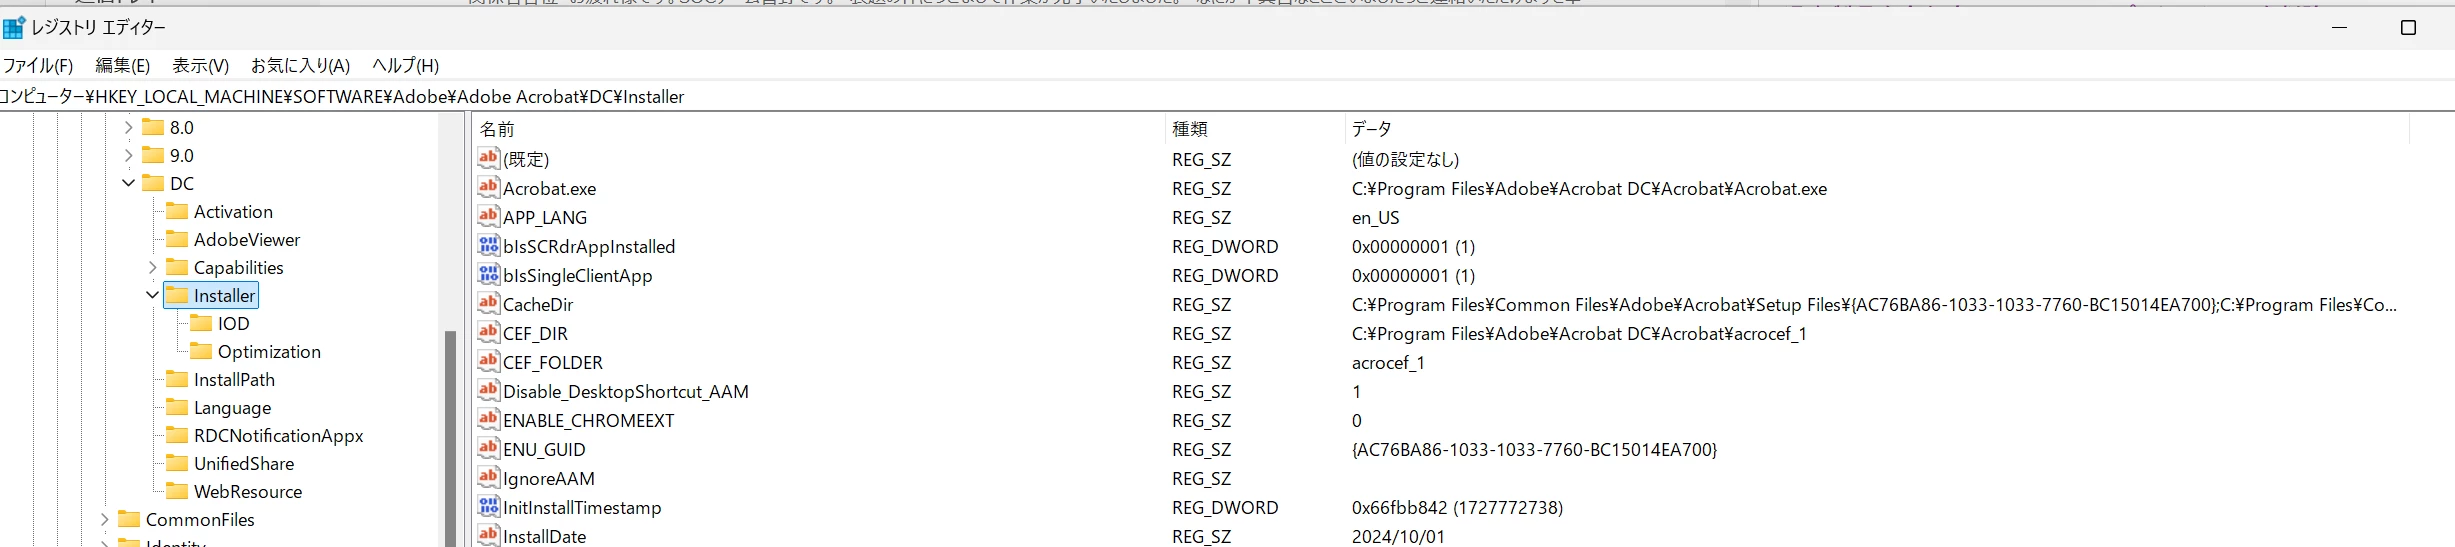
Task: Click the (値の設定なし) data value
Action: click(1405, 159)
